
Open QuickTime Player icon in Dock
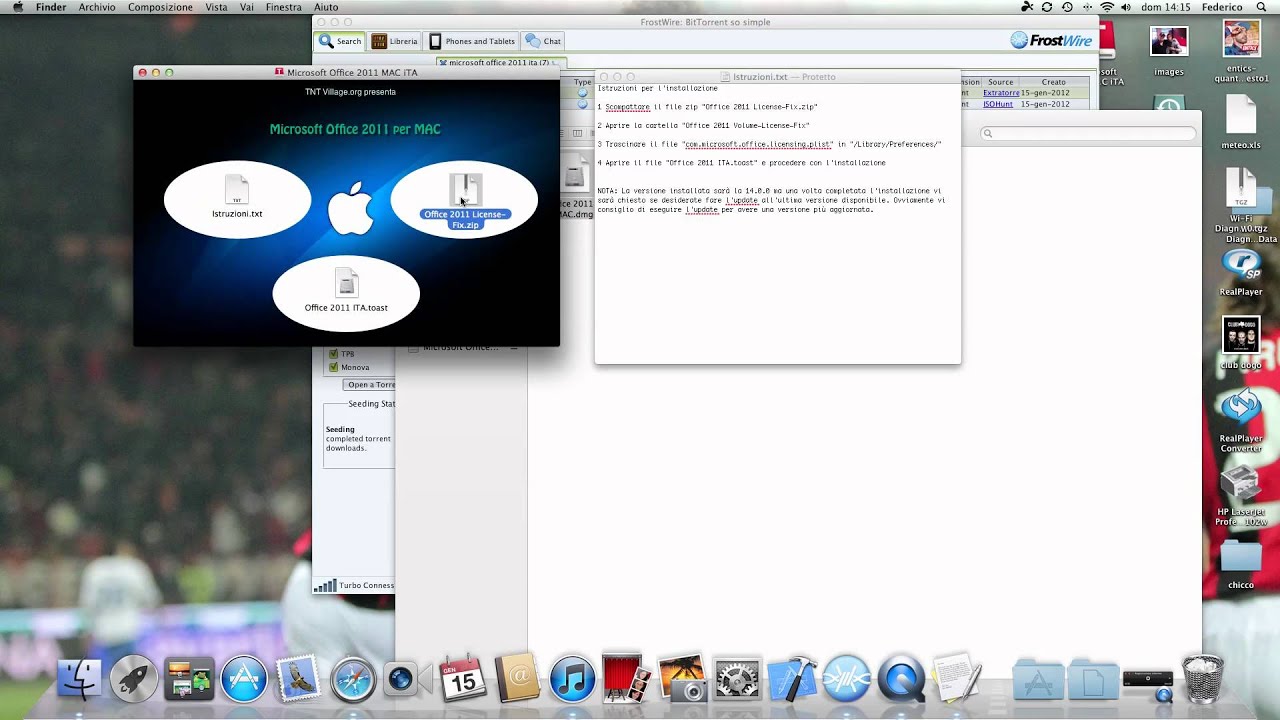901,680
